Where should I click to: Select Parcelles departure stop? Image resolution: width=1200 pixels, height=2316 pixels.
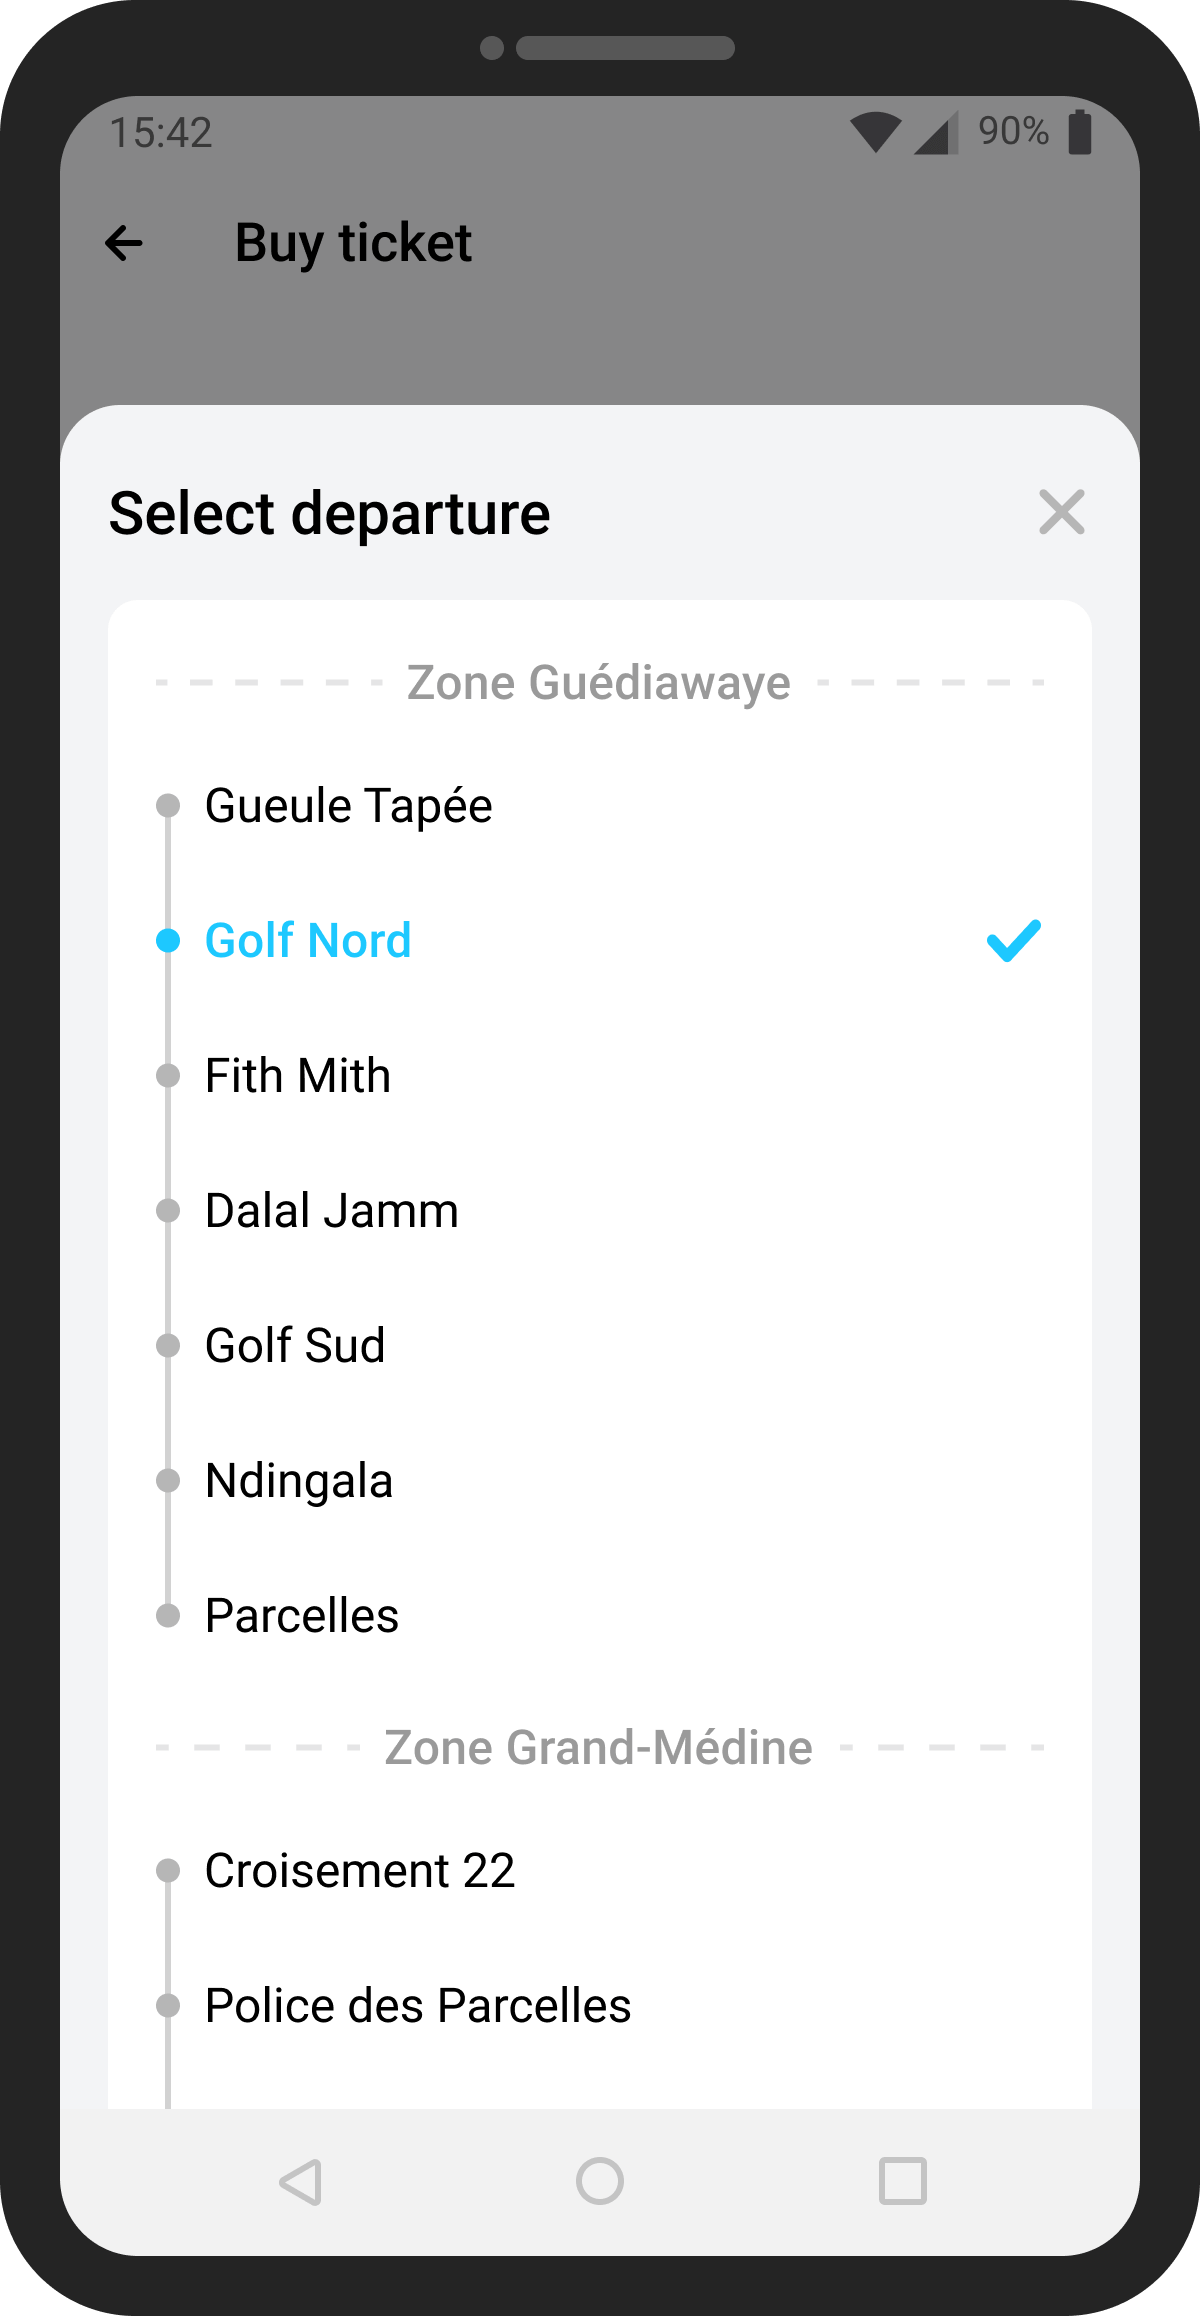tap(302, 1616)
